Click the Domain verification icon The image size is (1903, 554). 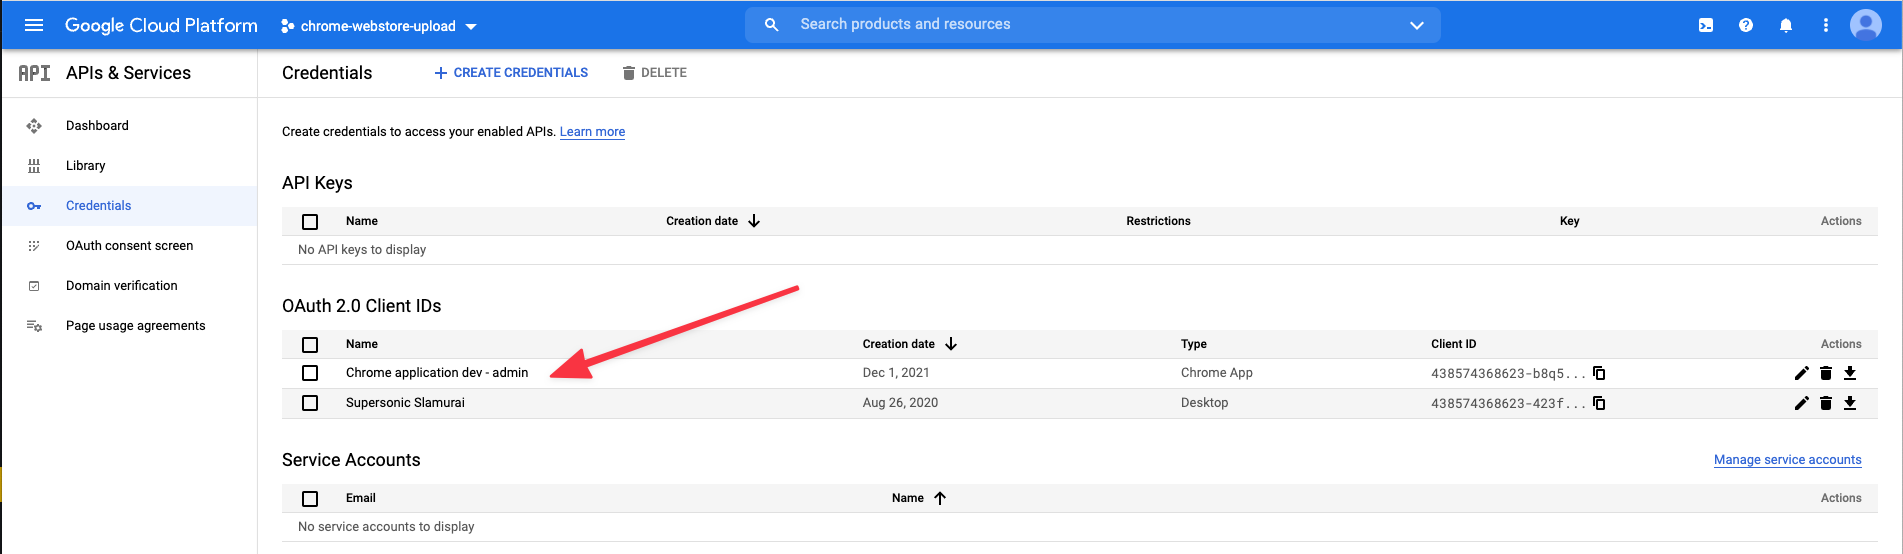[x=34, y=286]
